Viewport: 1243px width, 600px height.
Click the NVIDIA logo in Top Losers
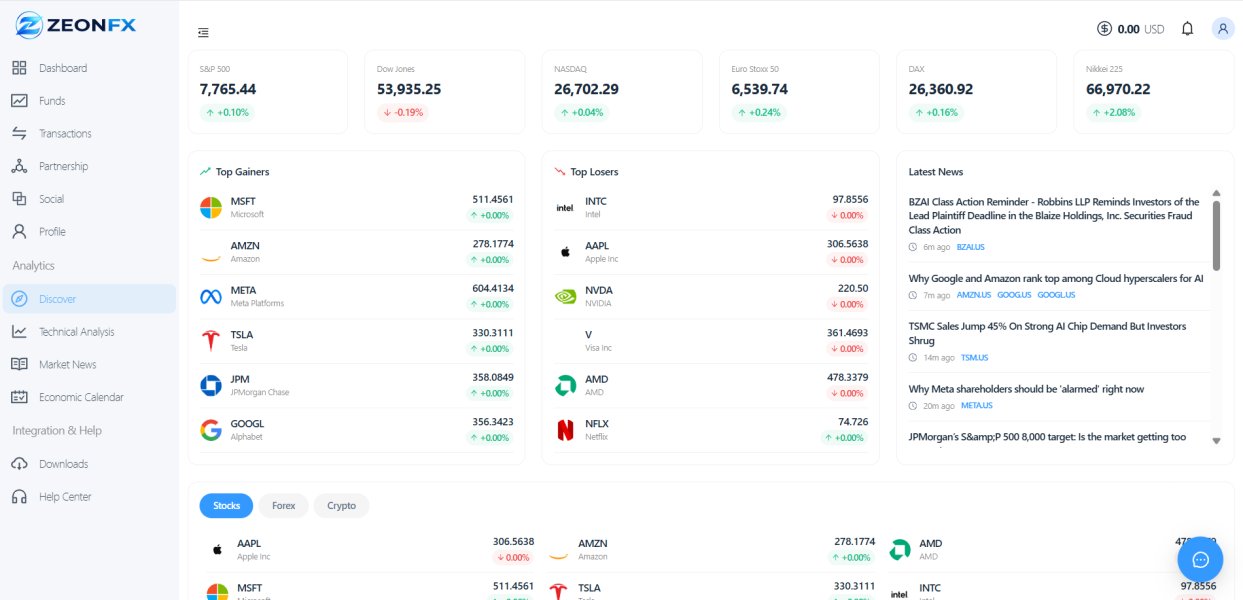click(565, 296)
